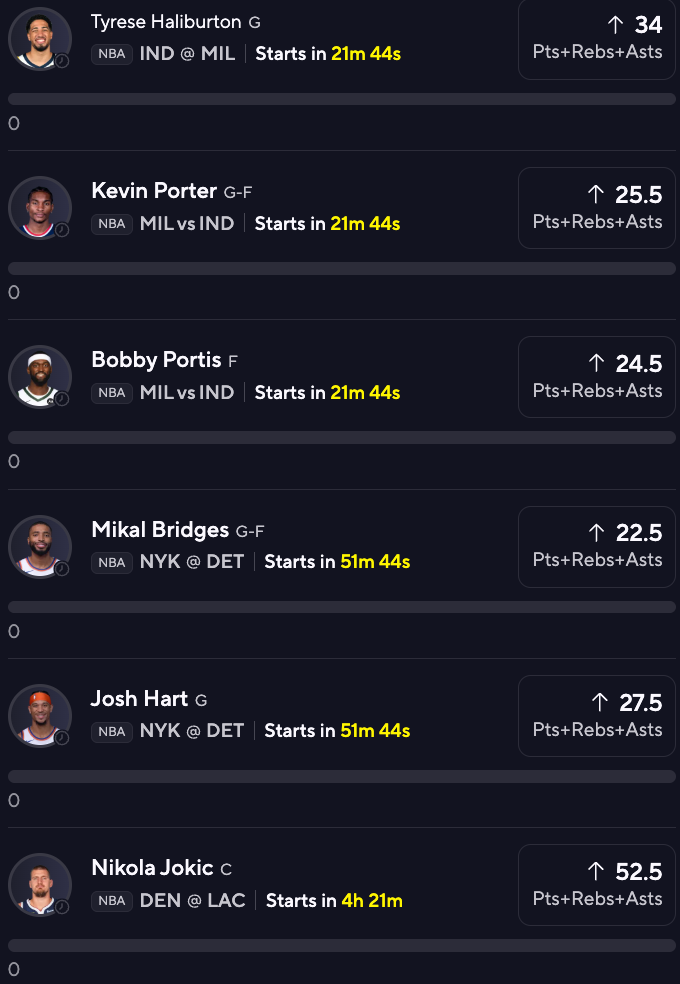
Task: Select Nikola Jokic 52.5 pick box
Action: (597, 885)
